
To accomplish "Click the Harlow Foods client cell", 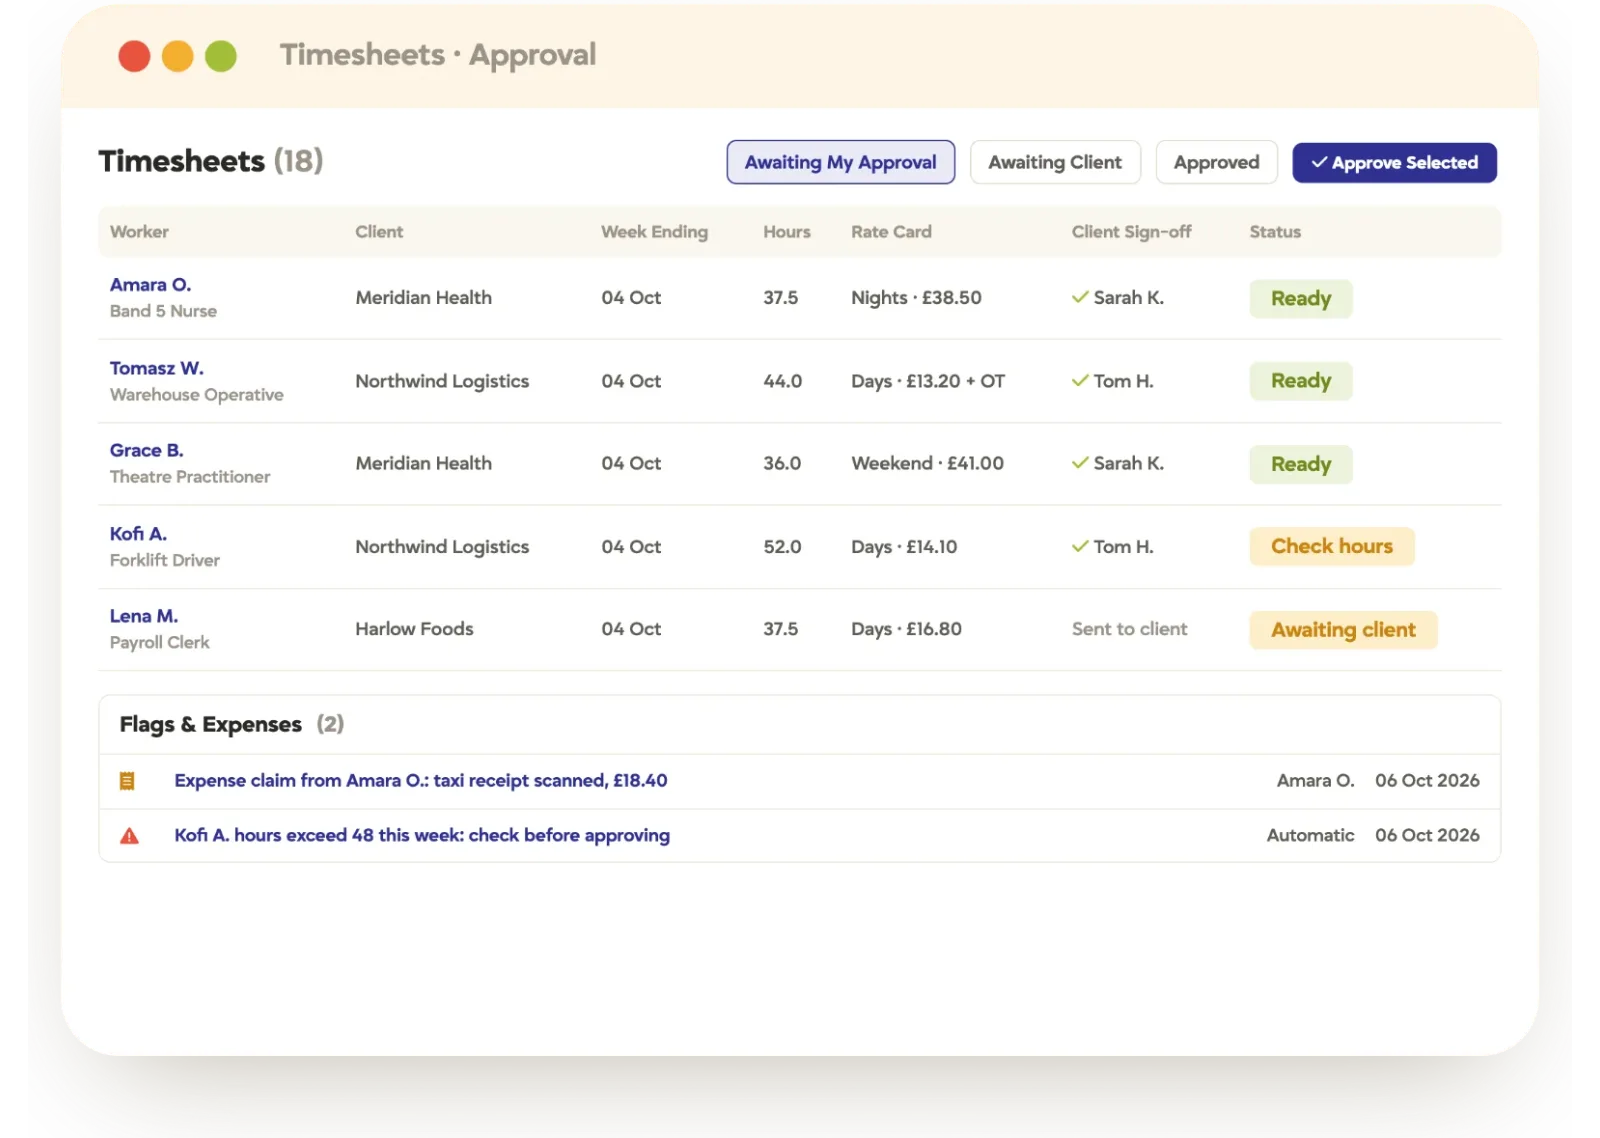I will pos(414,629).
